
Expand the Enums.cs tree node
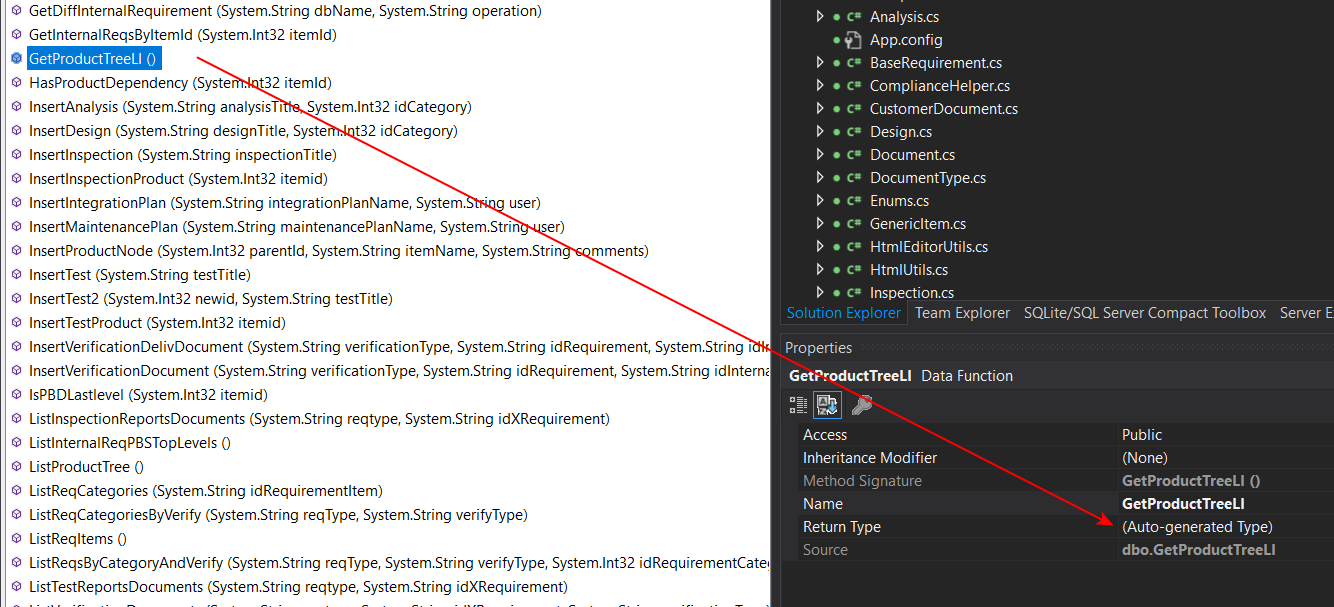(820, 200)
